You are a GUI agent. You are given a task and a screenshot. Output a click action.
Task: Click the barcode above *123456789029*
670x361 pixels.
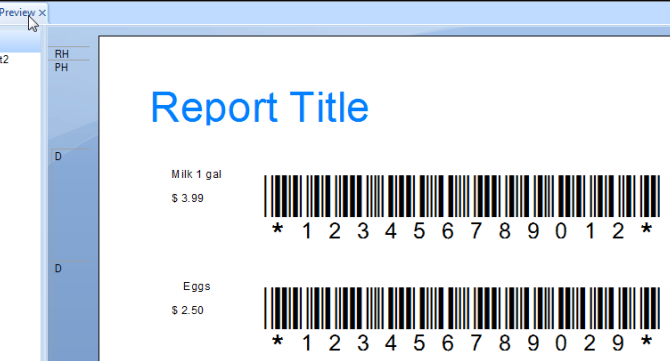[462, 308]
